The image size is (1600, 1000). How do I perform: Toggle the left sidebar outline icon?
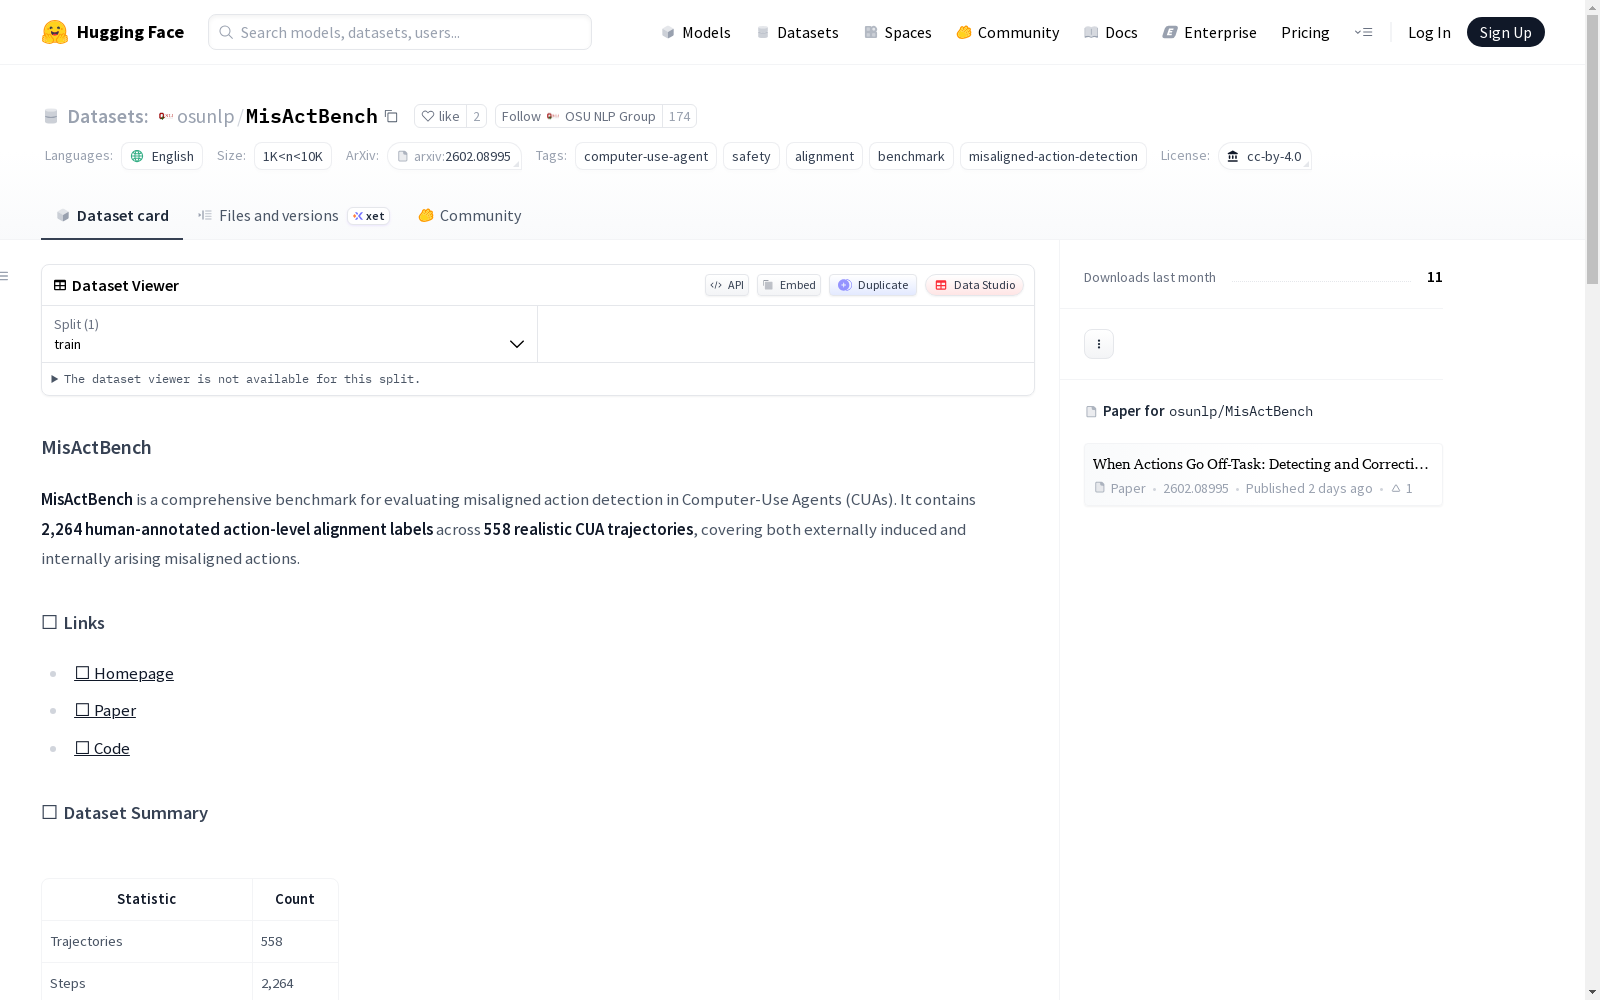click(x=5, y=276)
